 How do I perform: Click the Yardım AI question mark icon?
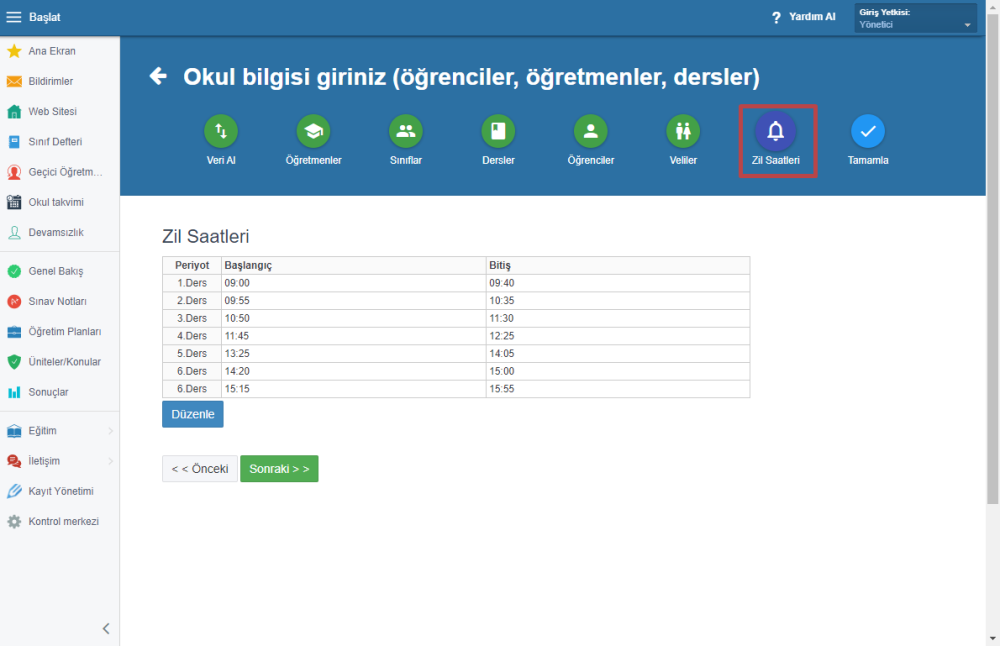pyautogui.click(x=776, y=17)
